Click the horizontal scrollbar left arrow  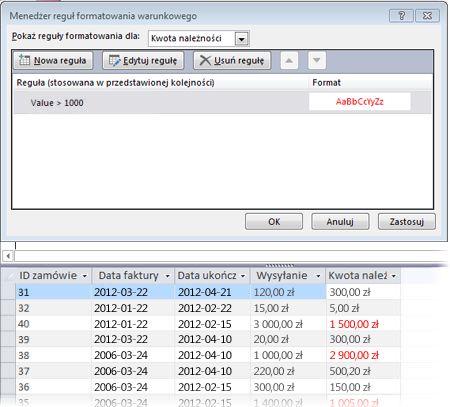(x=8, y=256)
